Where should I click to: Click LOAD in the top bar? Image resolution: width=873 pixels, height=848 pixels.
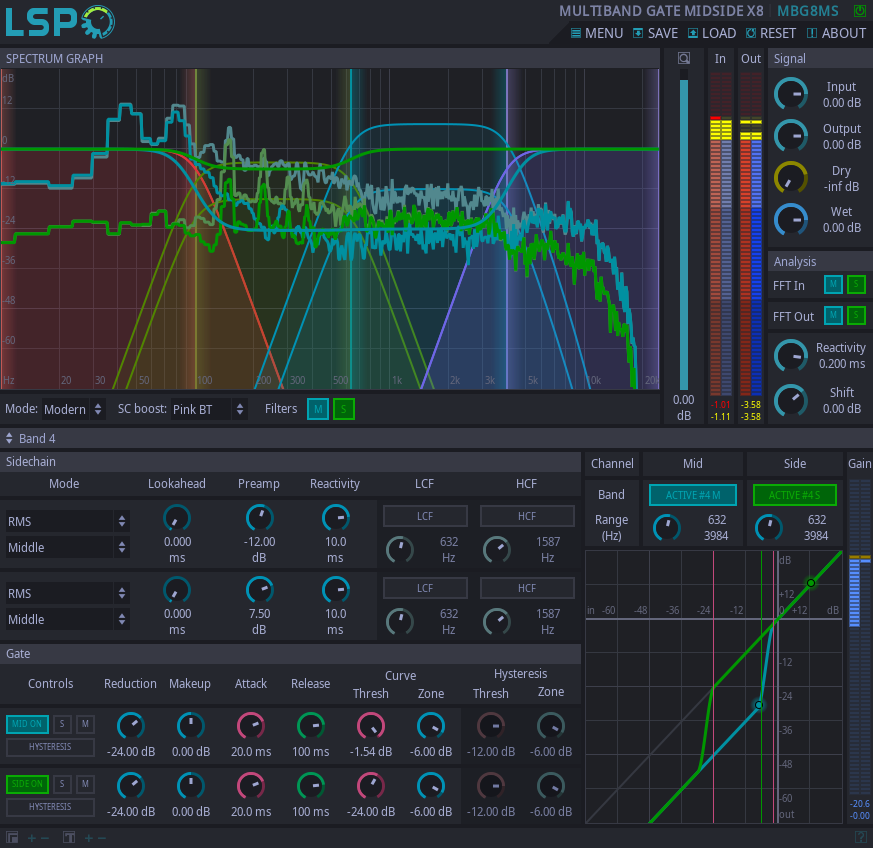pos(712,33)
